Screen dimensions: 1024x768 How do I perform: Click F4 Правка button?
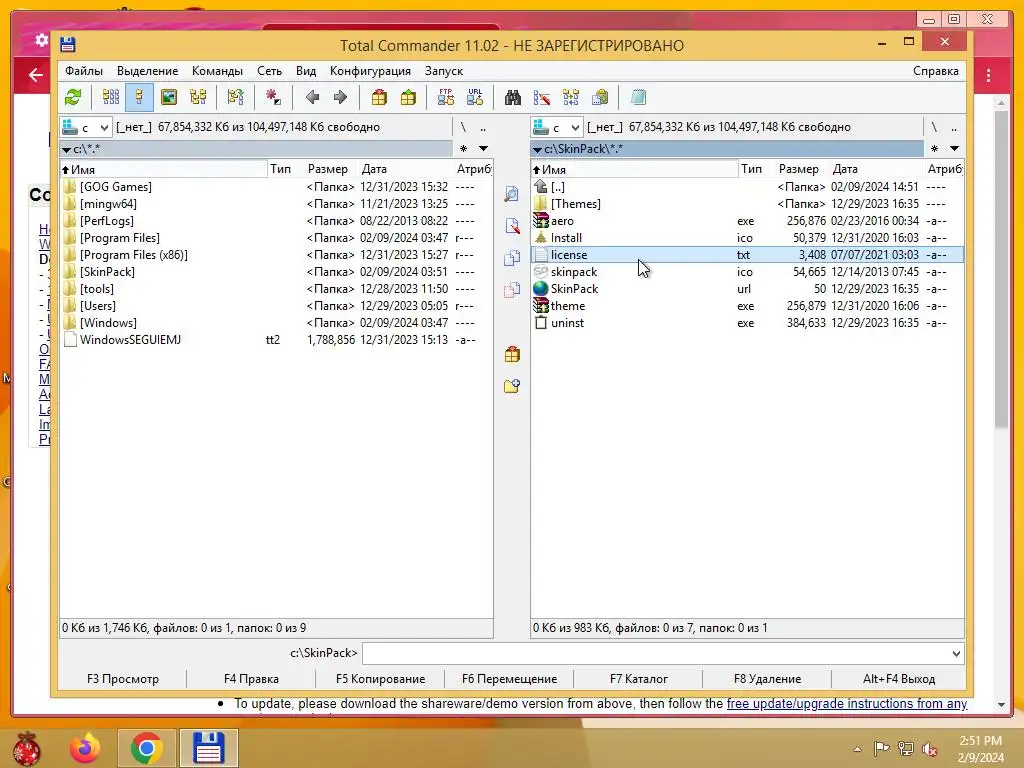click(251, 679)
